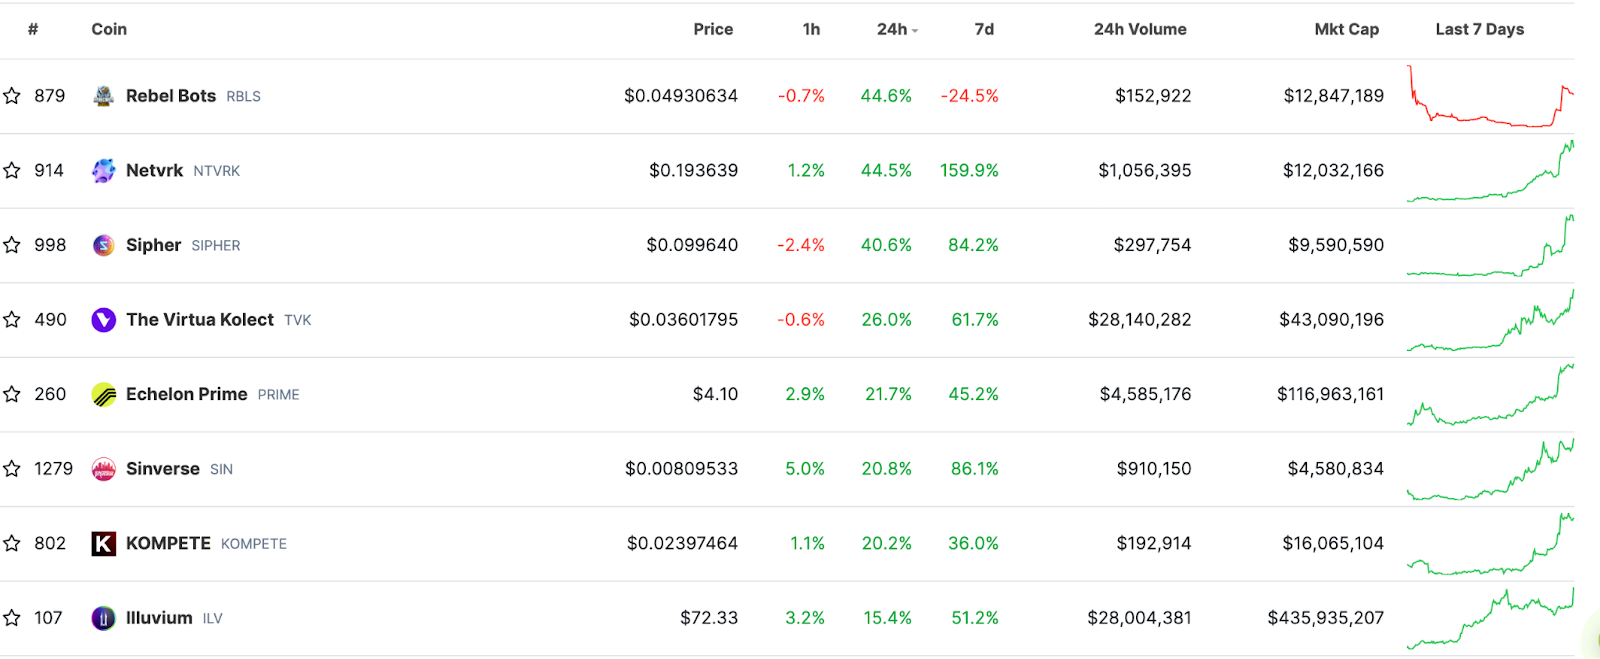The height and width of the screenshot is (659, 1600).
Task: Click the PRIME ticker symbol
Action: 279,395
